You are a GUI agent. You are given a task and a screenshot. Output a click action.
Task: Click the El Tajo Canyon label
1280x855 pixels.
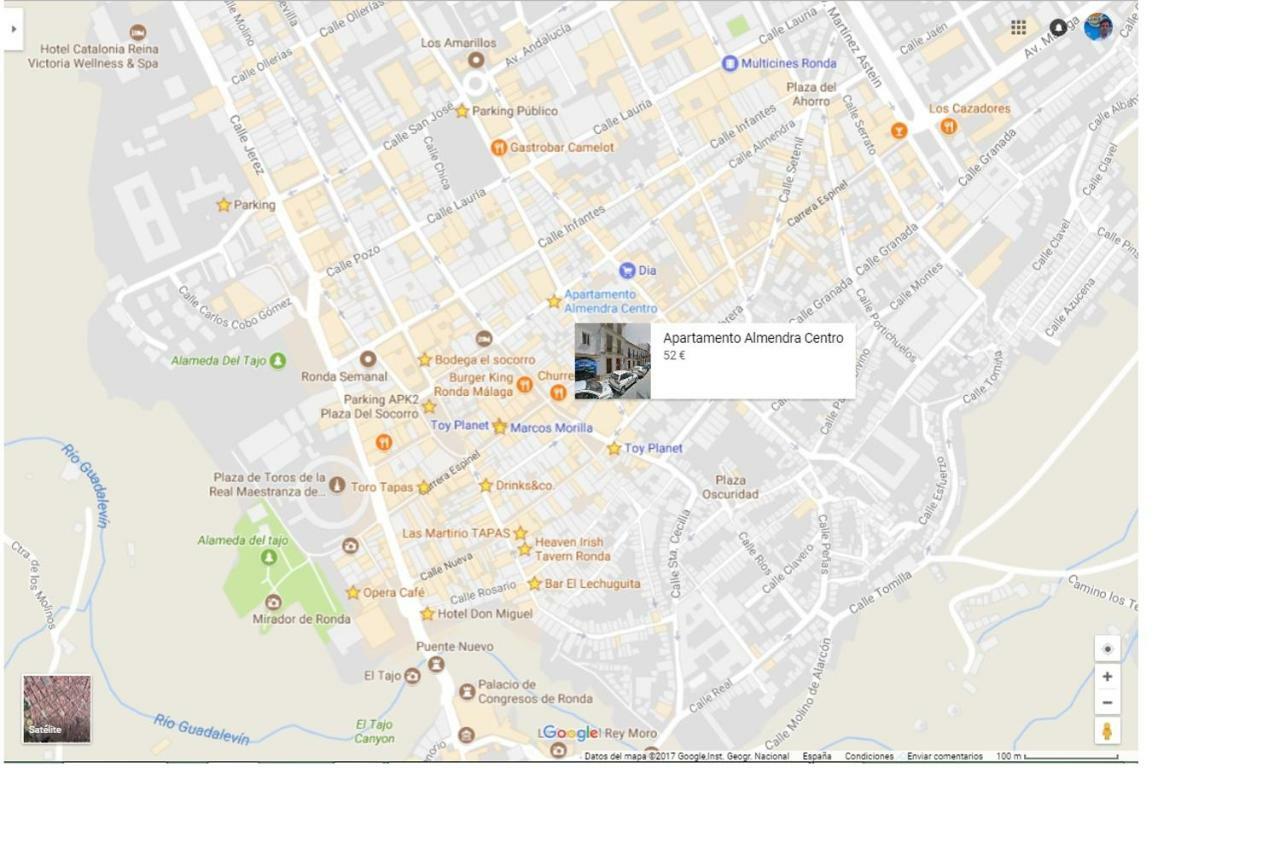click(x=374, y=731)
